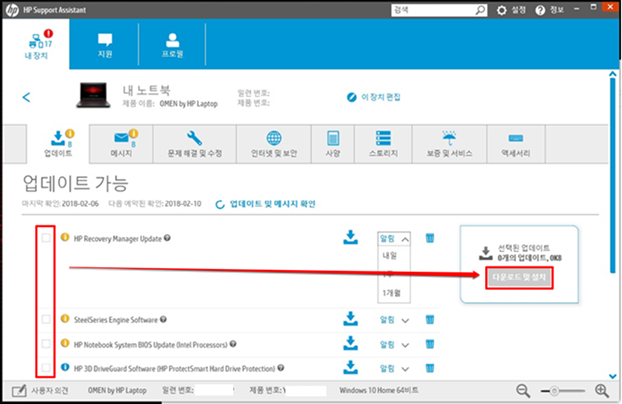Click the 정보 label in title bar

pos(557,10)
